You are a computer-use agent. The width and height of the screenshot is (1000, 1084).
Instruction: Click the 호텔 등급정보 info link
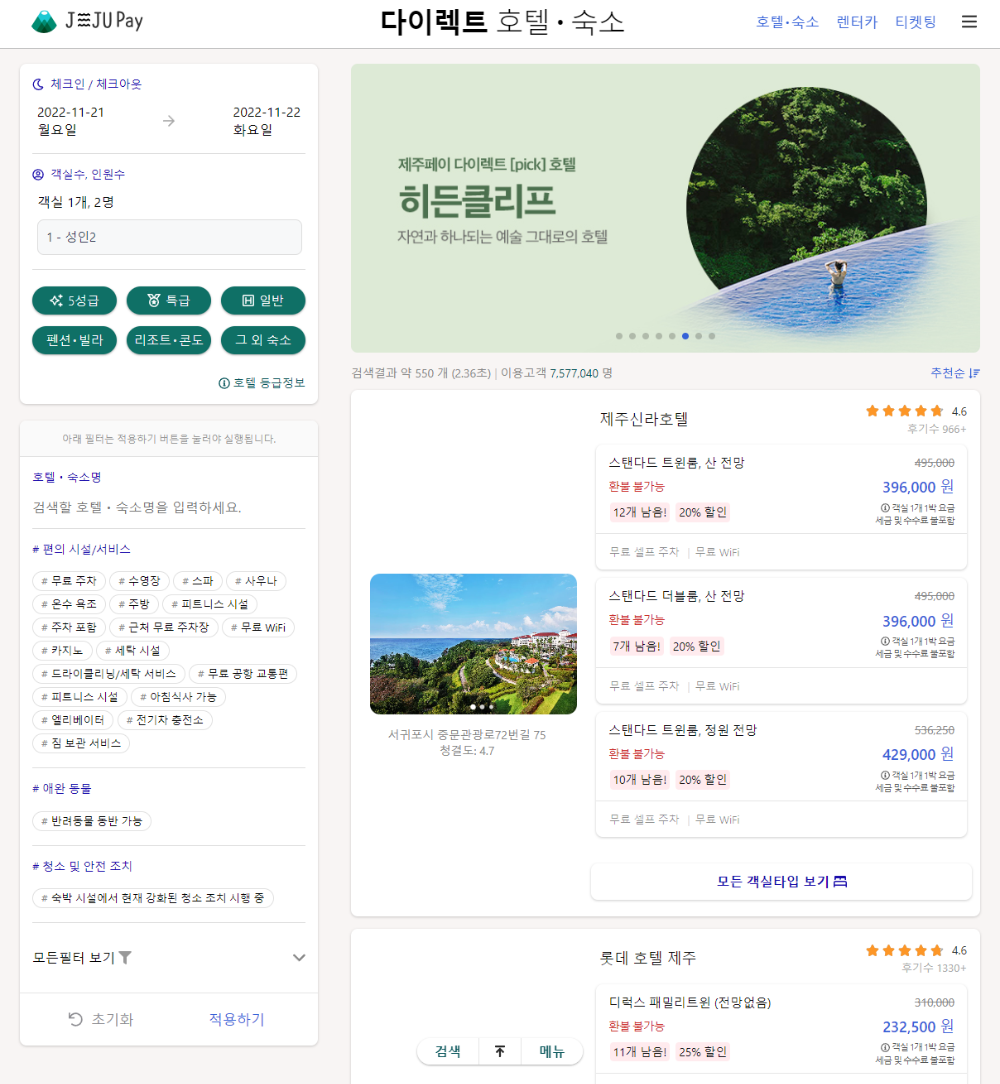(x=261, y=383)
